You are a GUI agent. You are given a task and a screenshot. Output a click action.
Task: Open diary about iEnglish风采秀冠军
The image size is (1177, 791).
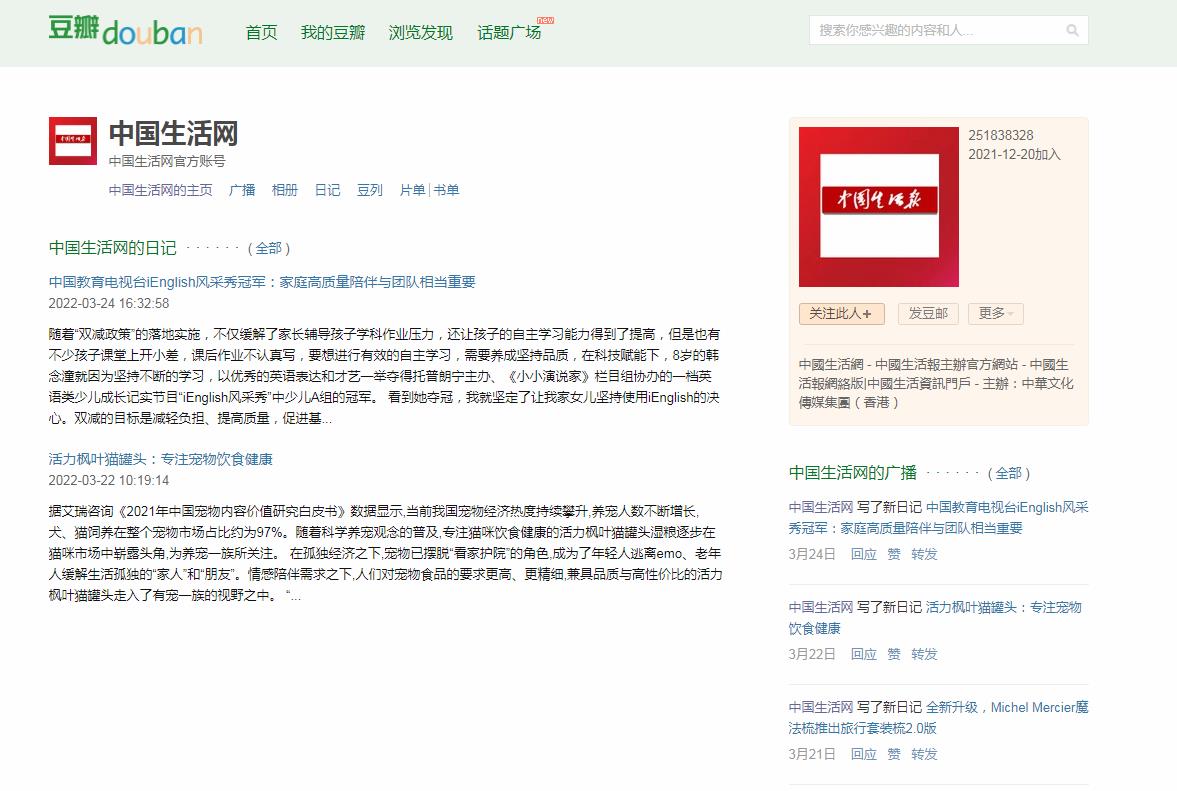[x=262, y=282]
